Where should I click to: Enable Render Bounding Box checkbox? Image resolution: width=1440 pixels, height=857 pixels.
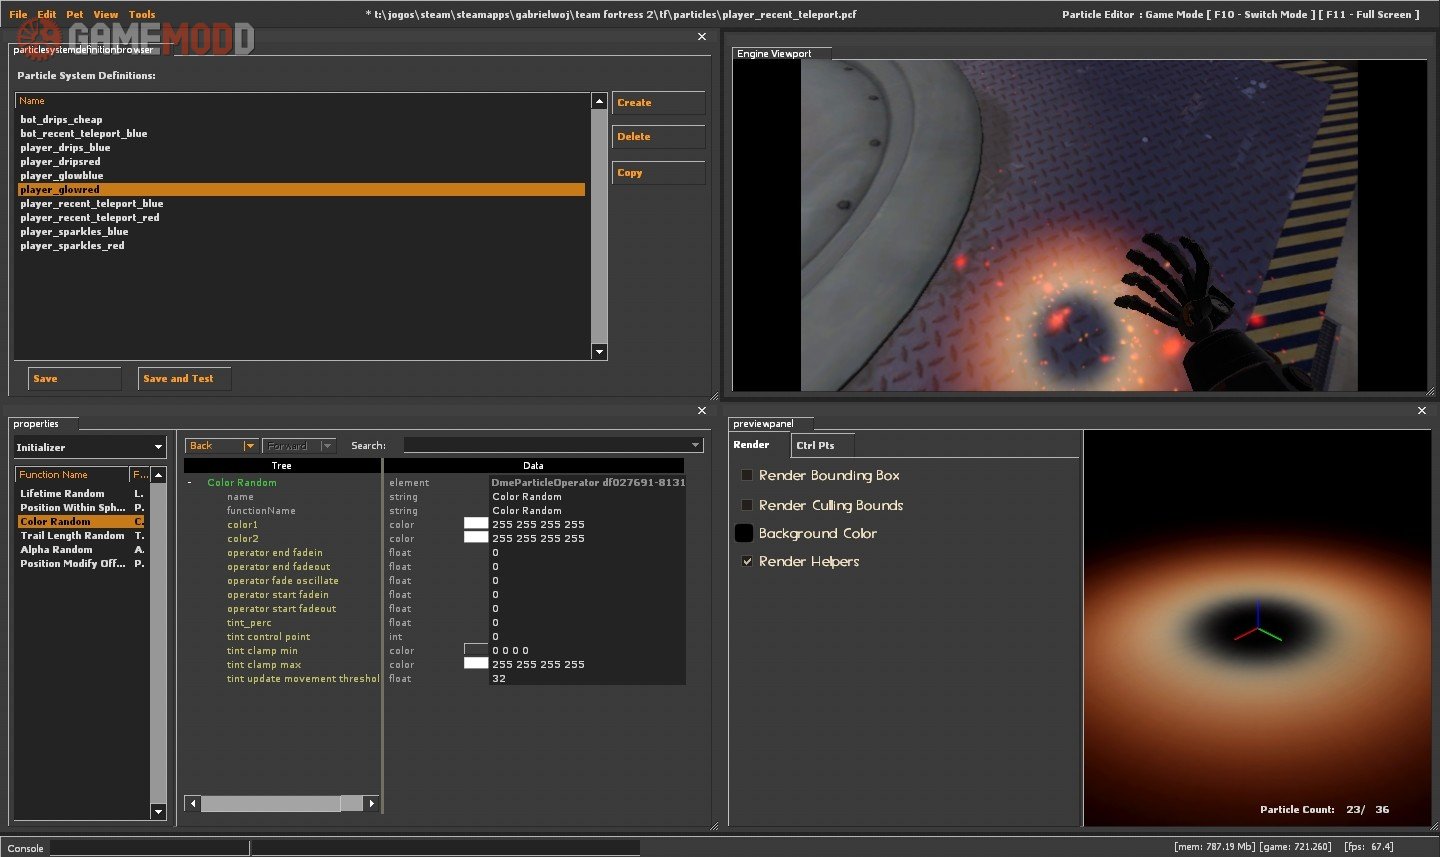click(x=746, y=475)
